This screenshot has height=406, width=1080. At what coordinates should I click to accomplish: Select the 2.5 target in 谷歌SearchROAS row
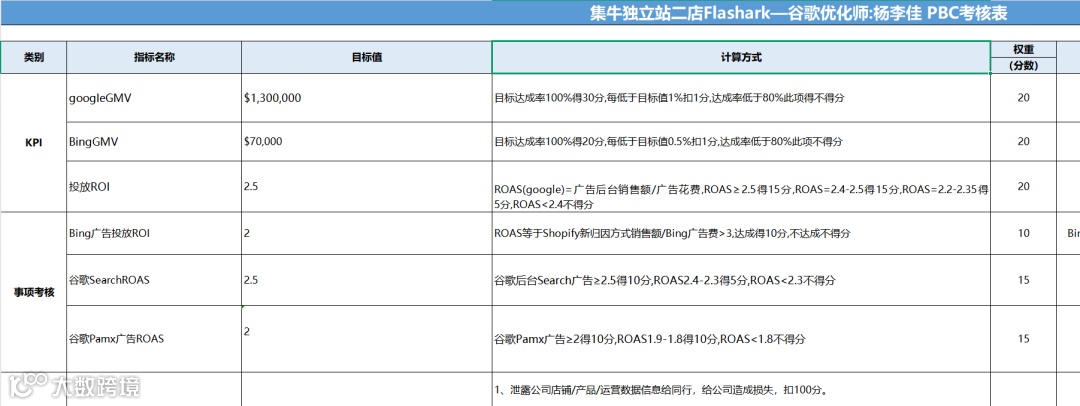tap(366, 281)
